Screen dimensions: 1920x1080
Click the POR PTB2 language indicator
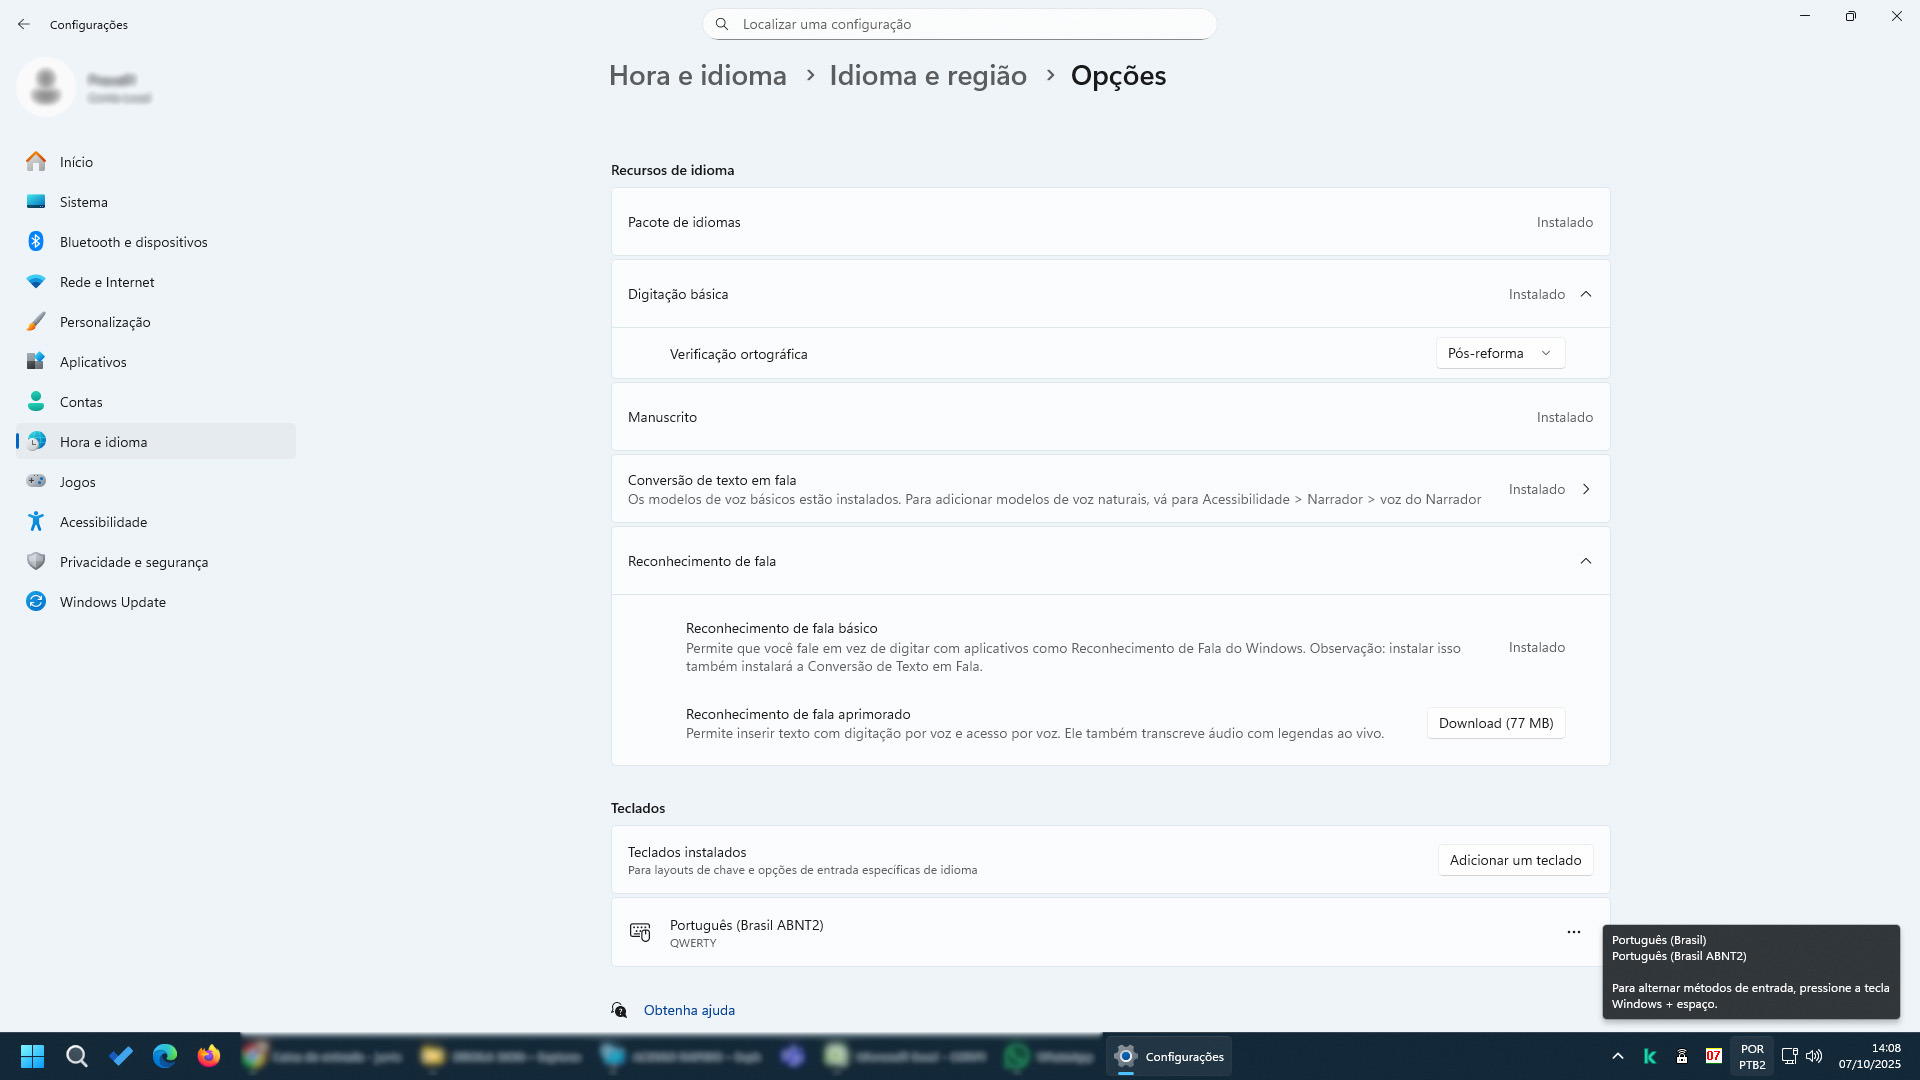pyautogui.click(x=1752, y=1057)
